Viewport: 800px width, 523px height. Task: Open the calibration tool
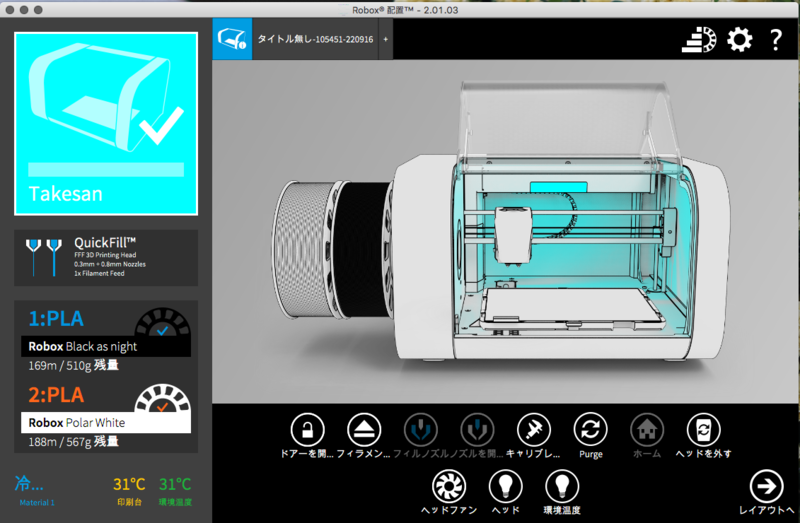(x=534, y=430)
